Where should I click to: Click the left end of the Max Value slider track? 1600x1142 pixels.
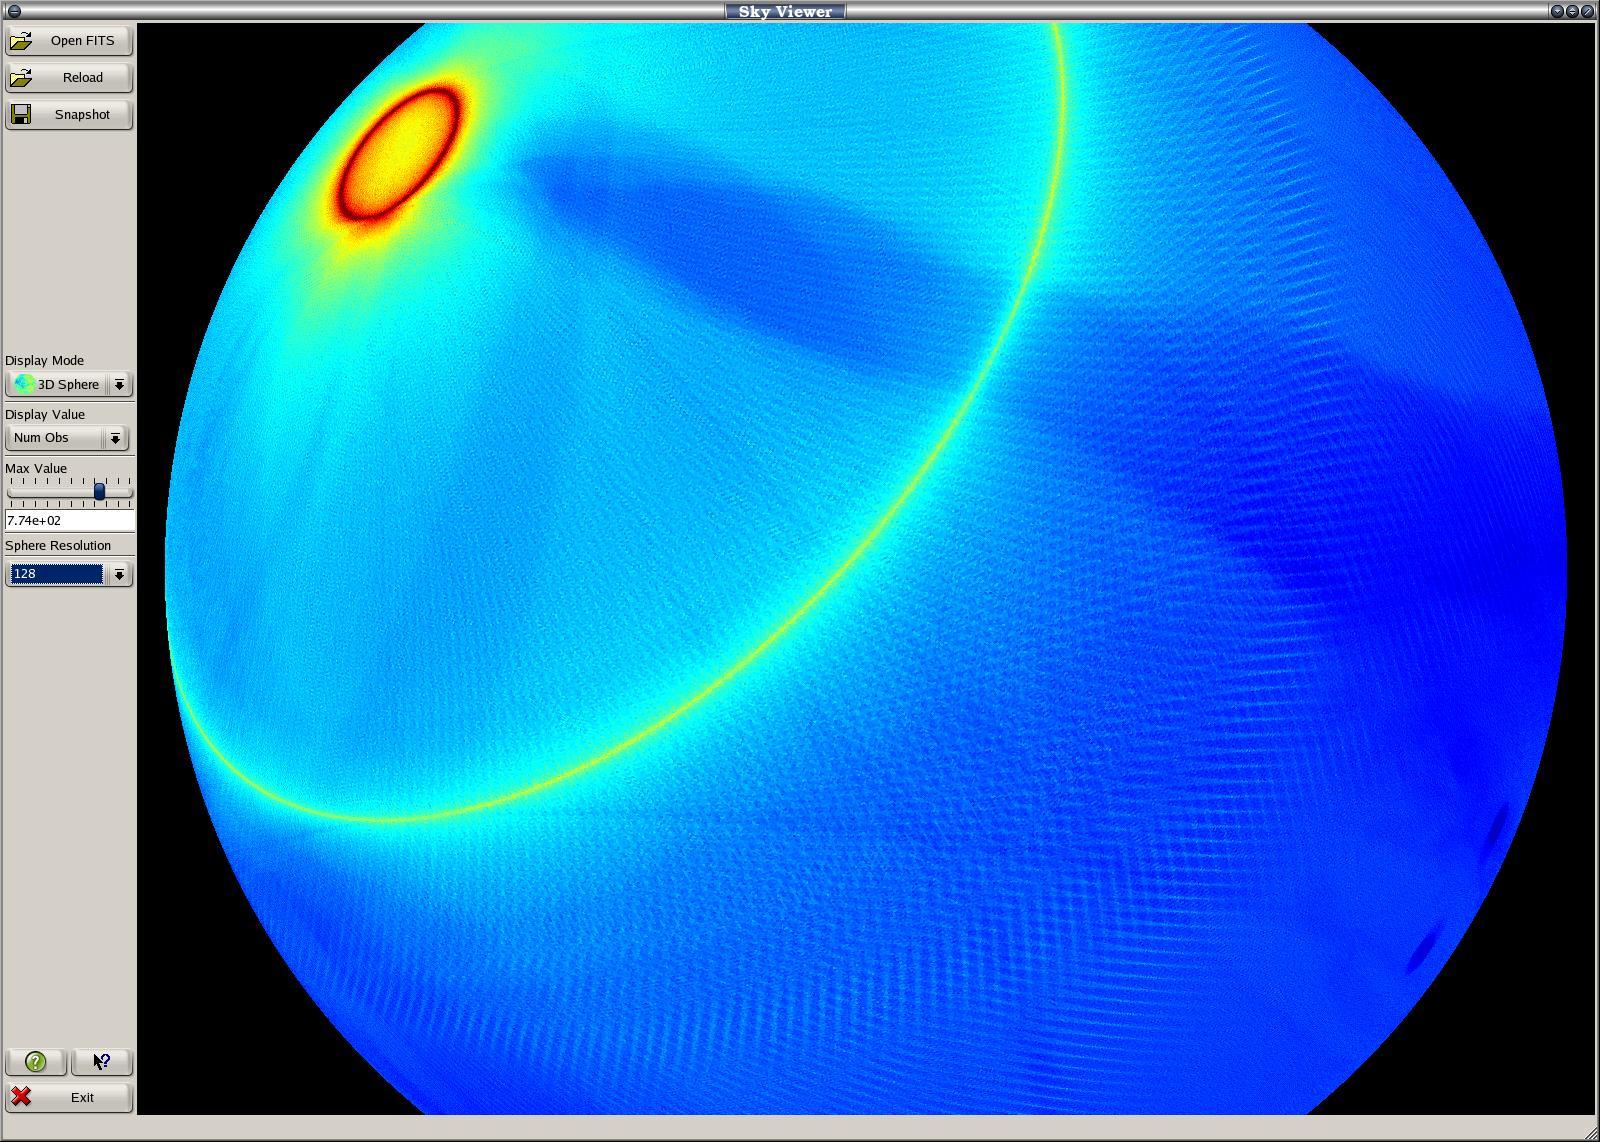pos(12,492)
